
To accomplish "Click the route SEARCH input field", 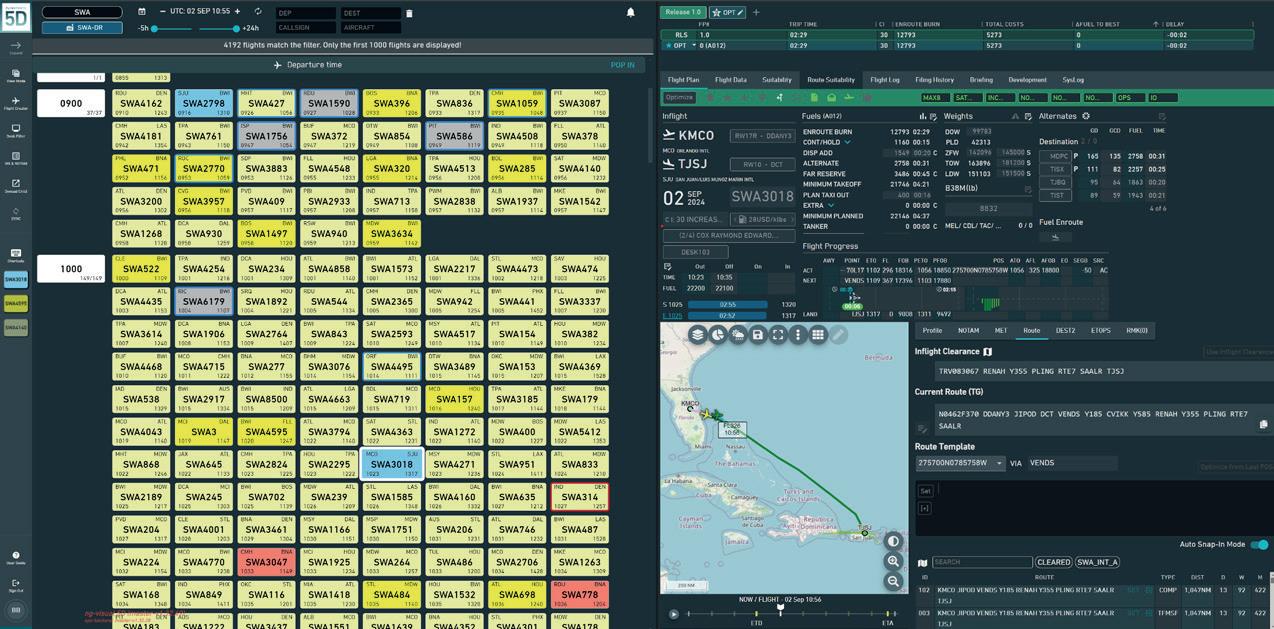I will pos(981,562).
